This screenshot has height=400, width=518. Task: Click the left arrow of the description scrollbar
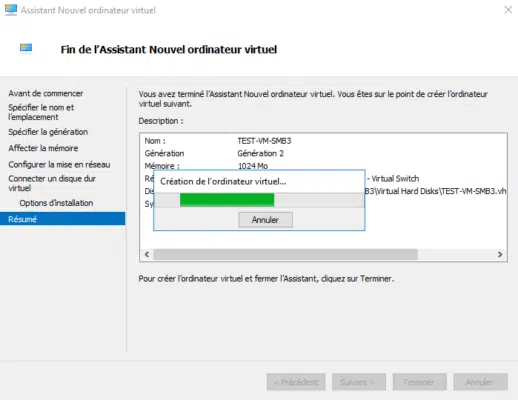coord(147,254)
